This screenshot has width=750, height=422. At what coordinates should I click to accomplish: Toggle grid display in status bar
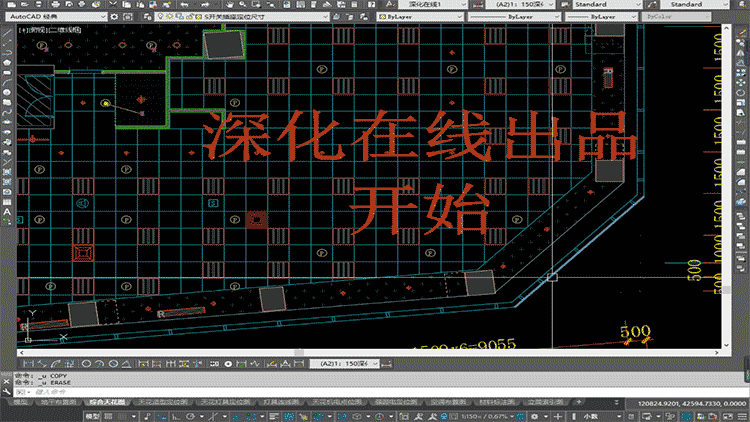(108, 416)
